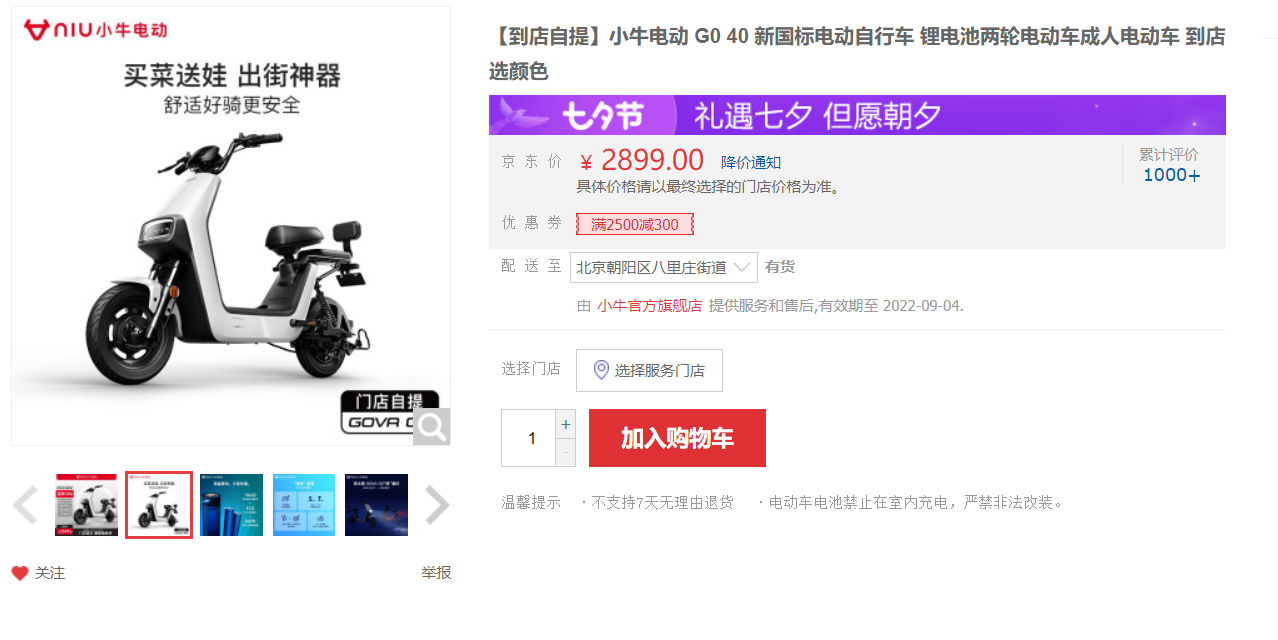Select the dark night scene thumbnail
Viewport: 1278px width, 640px height.
click(376, 505)
